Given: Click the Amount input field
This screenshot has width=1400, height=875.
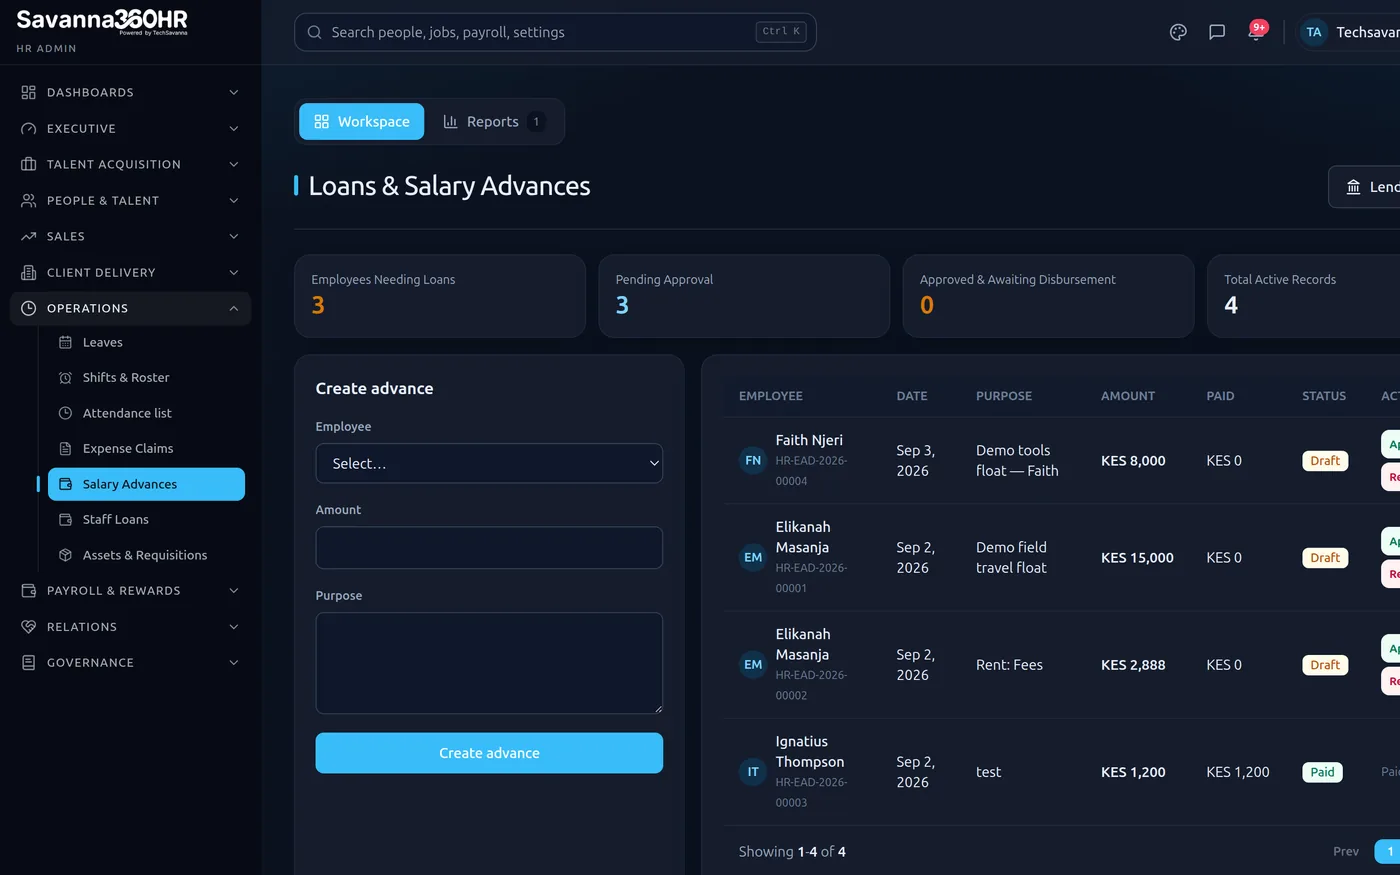Looking at the screenshot, I should pos(489,548).
